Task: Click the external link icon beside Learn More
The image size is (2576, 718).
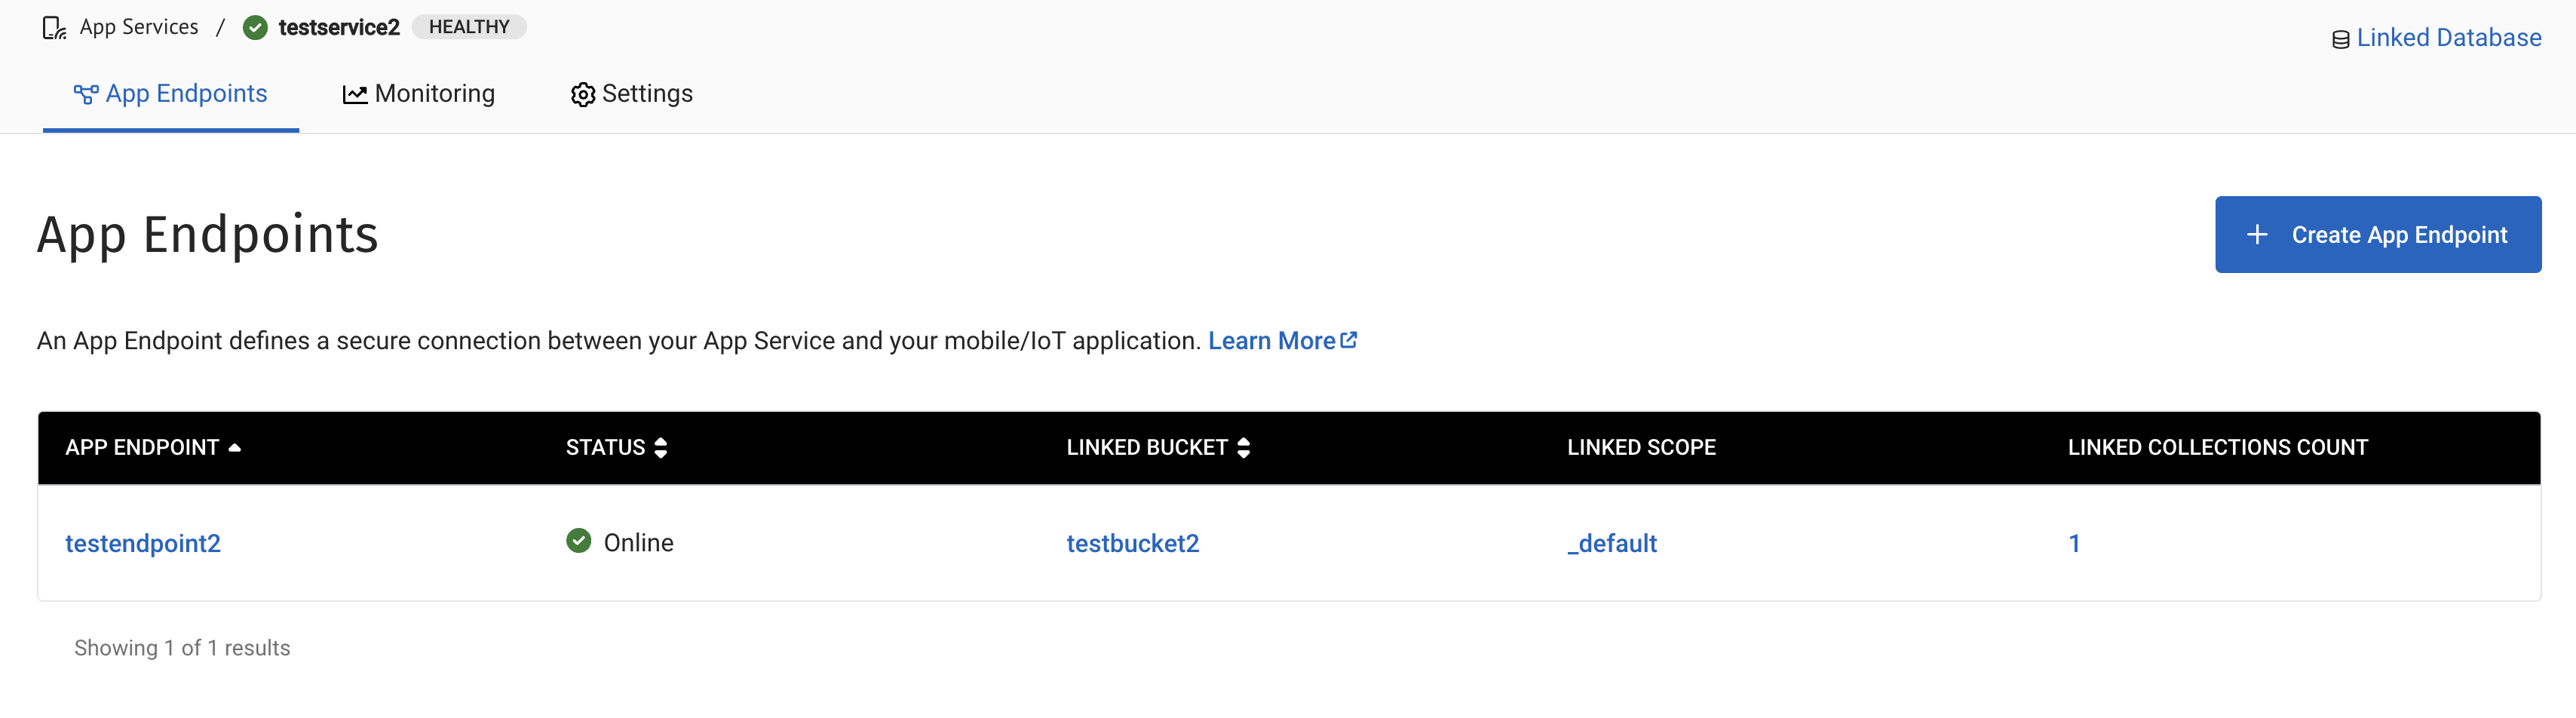Action: (x=1349, y=339)
